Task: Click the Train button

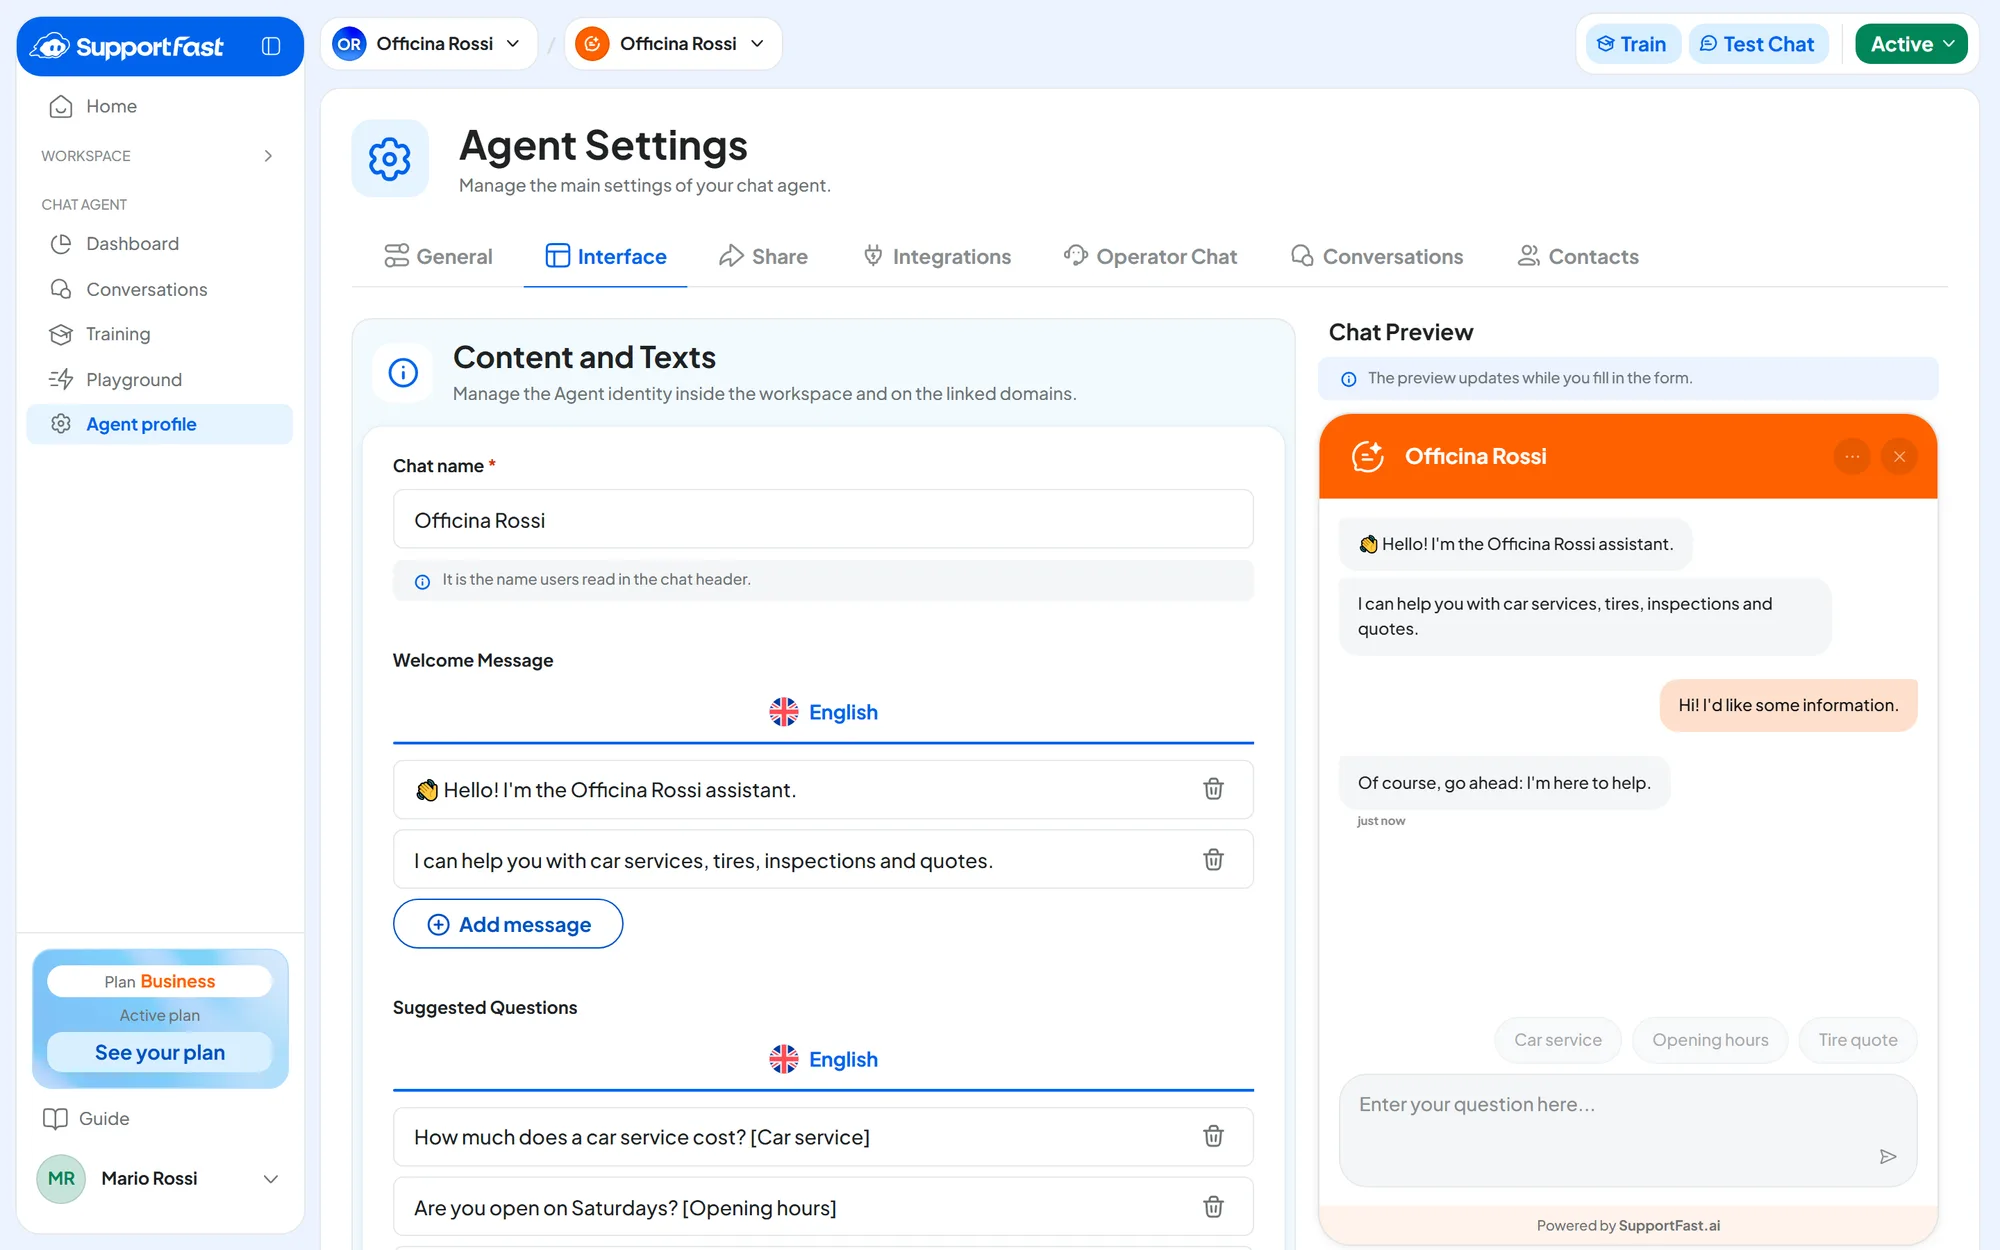Action: pos(1632,44)
